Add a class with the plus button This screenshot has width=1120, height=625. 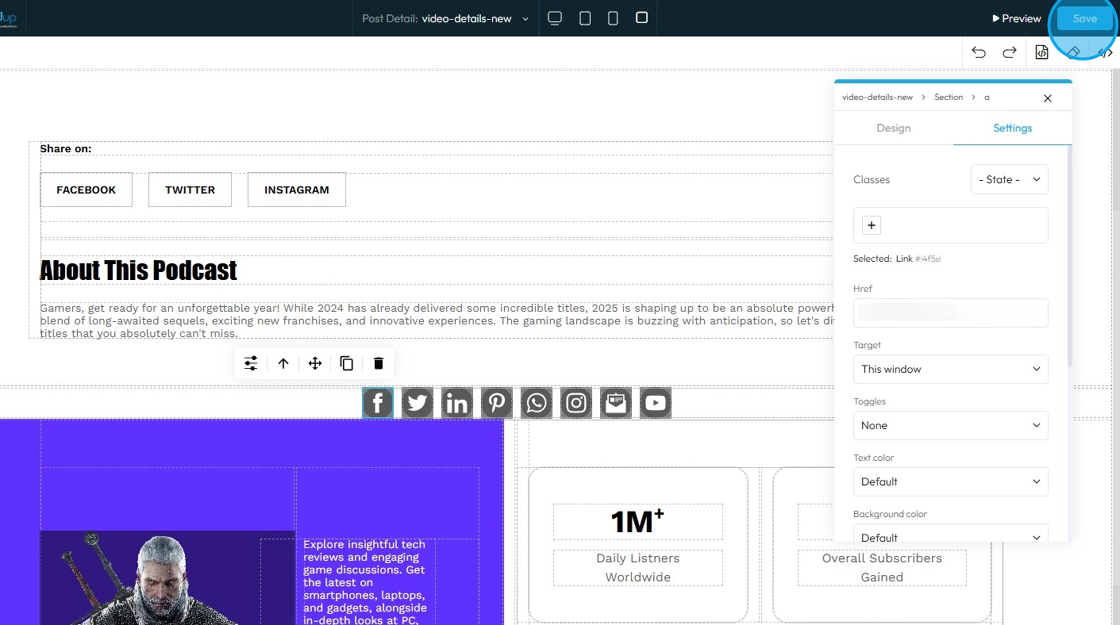(x=871, y=226)
